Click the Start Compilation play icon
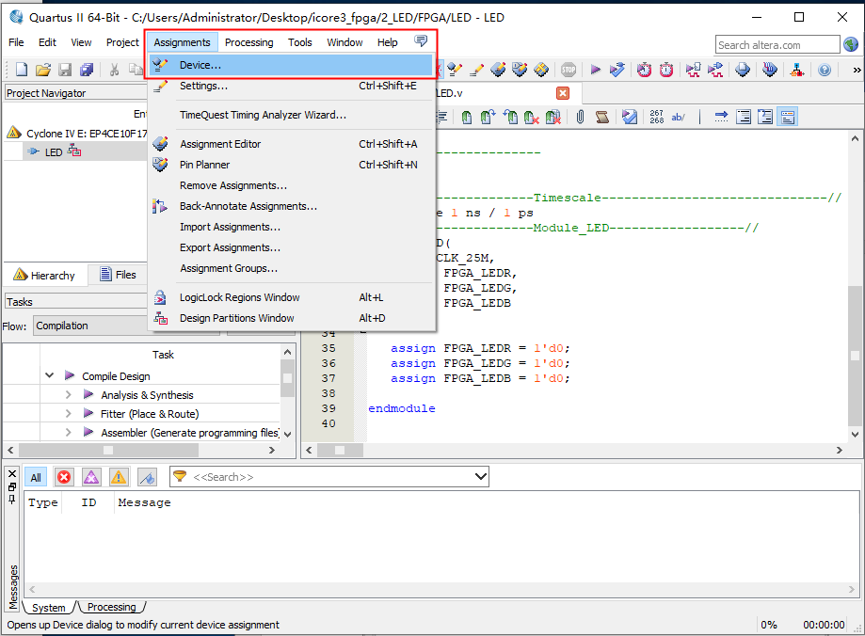Screen dimensions: 865x636 [x=595, y=70]
